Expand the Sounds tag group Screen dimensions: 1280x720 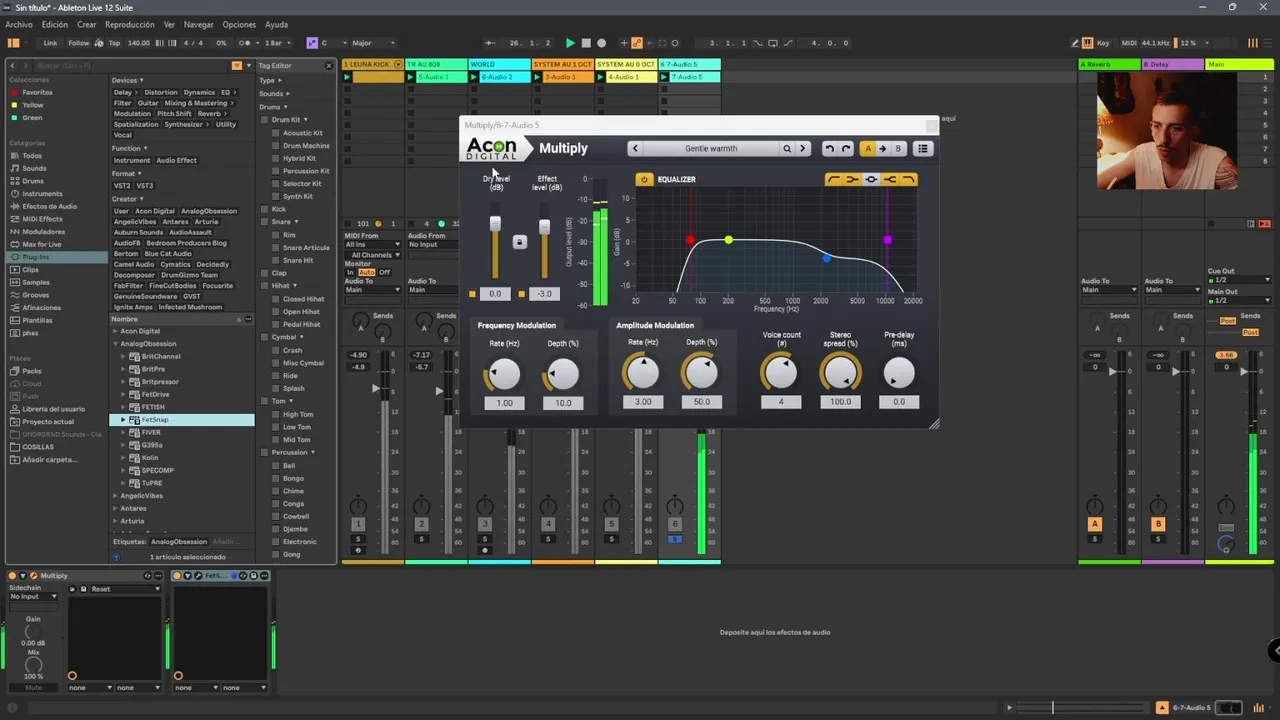click(288, 94)
